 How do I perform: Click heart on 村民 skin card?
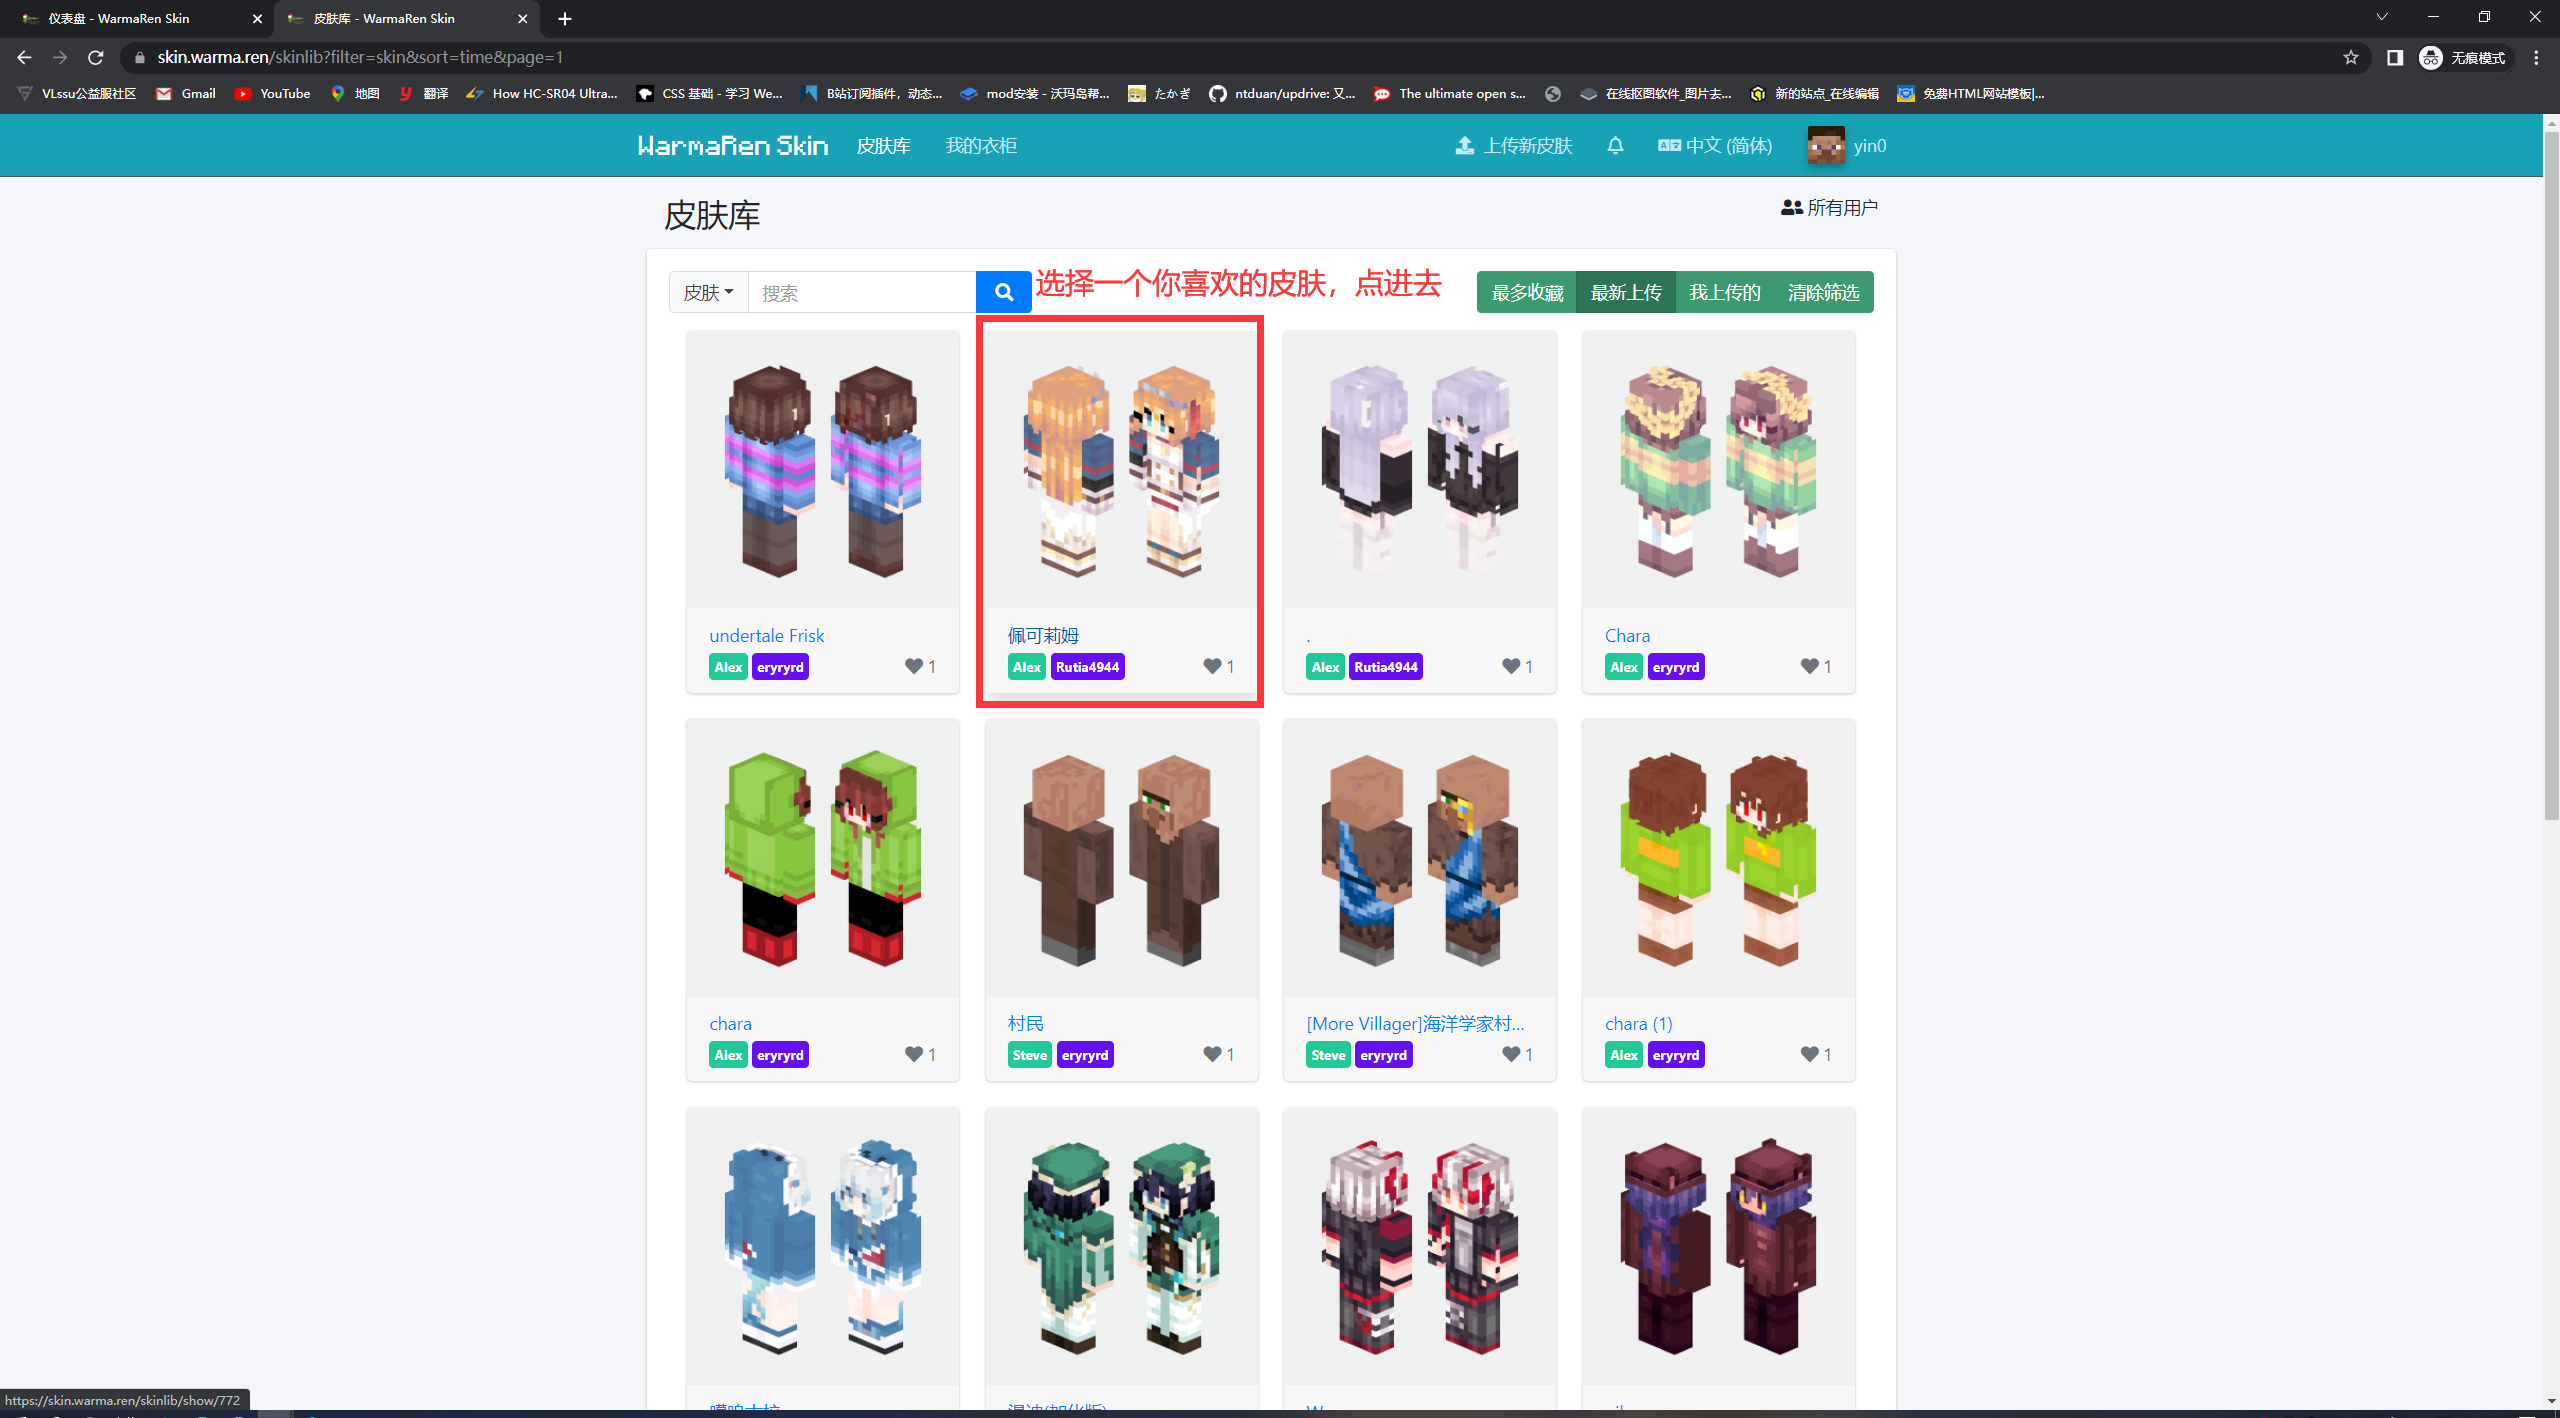(1212, 1054)
